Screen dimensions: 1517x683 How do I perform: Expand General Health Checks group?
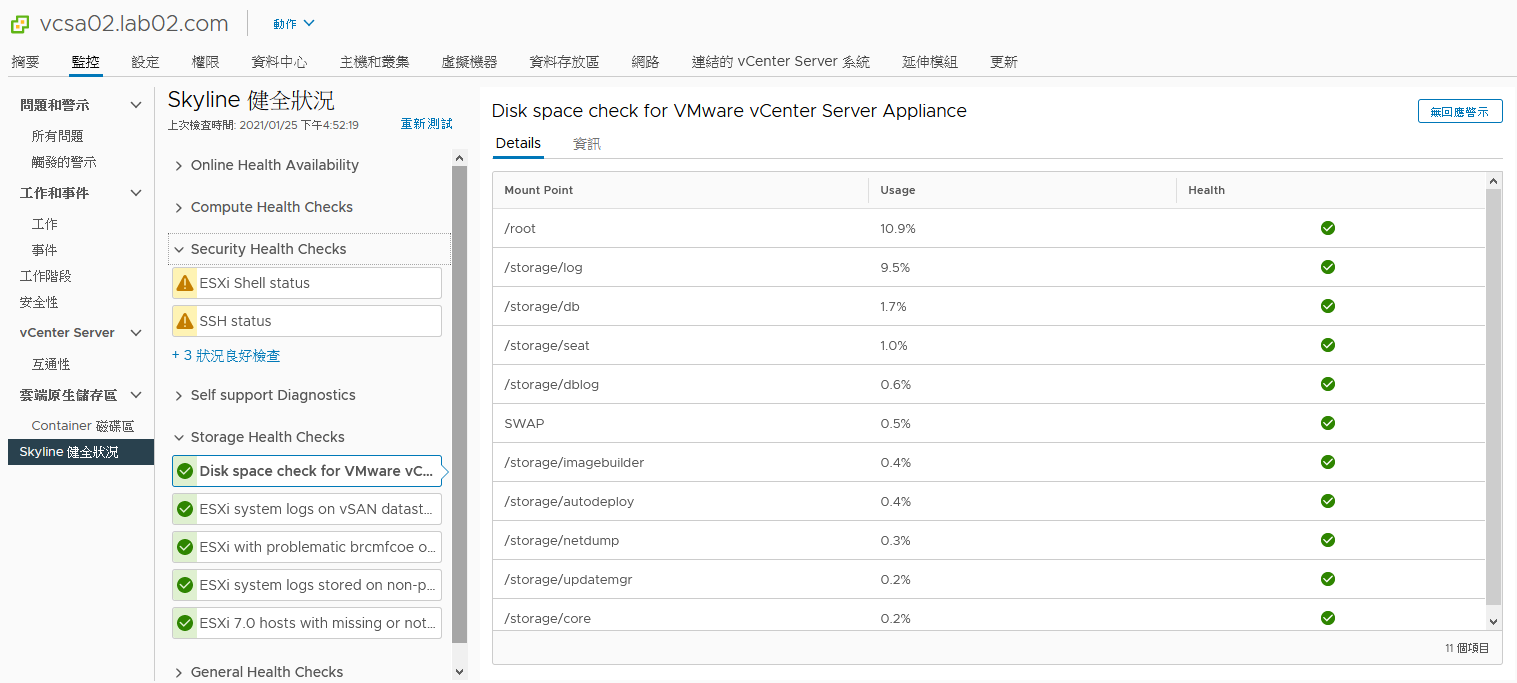(x=179, y=672)
